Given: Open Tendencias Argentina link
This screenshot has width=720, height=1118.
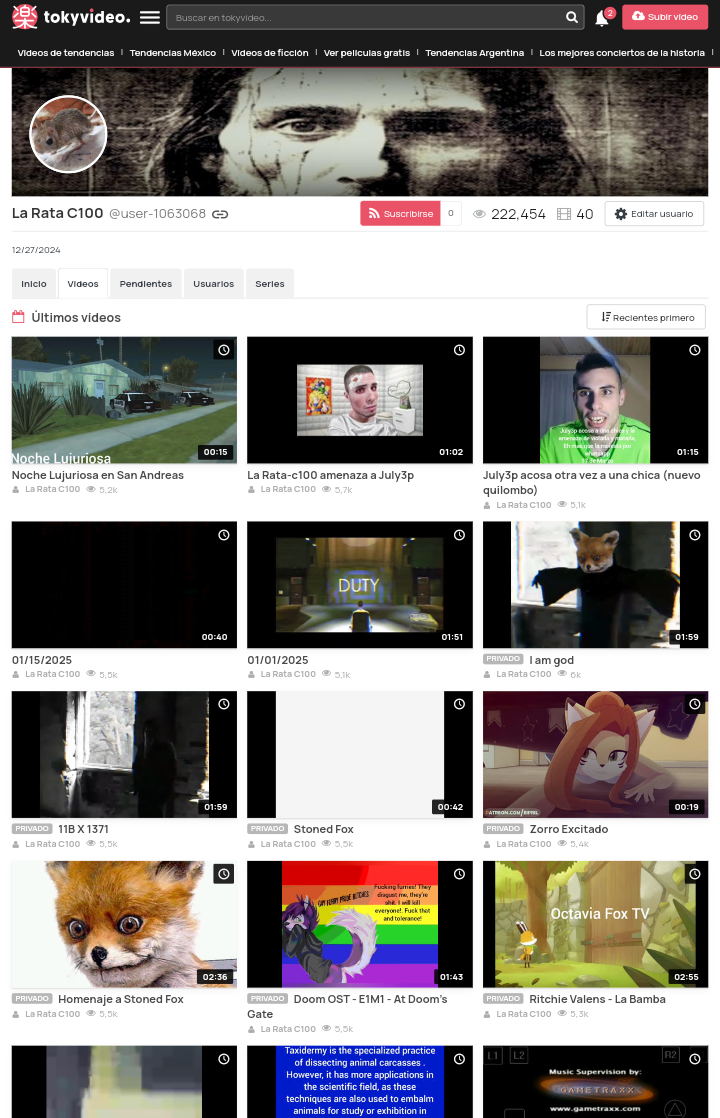Looking at the screenshot, I should [475, 53].
